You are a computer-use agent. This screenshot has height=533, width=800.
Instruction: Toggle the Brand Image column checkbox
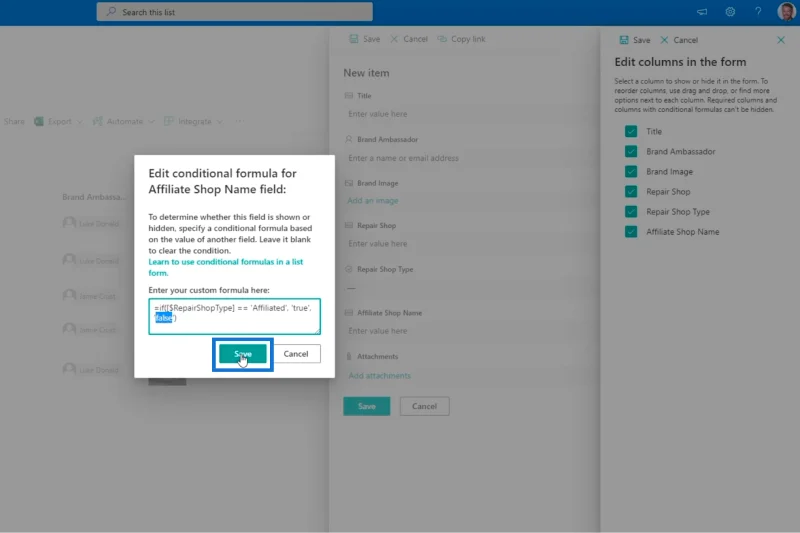pos(631,171)
